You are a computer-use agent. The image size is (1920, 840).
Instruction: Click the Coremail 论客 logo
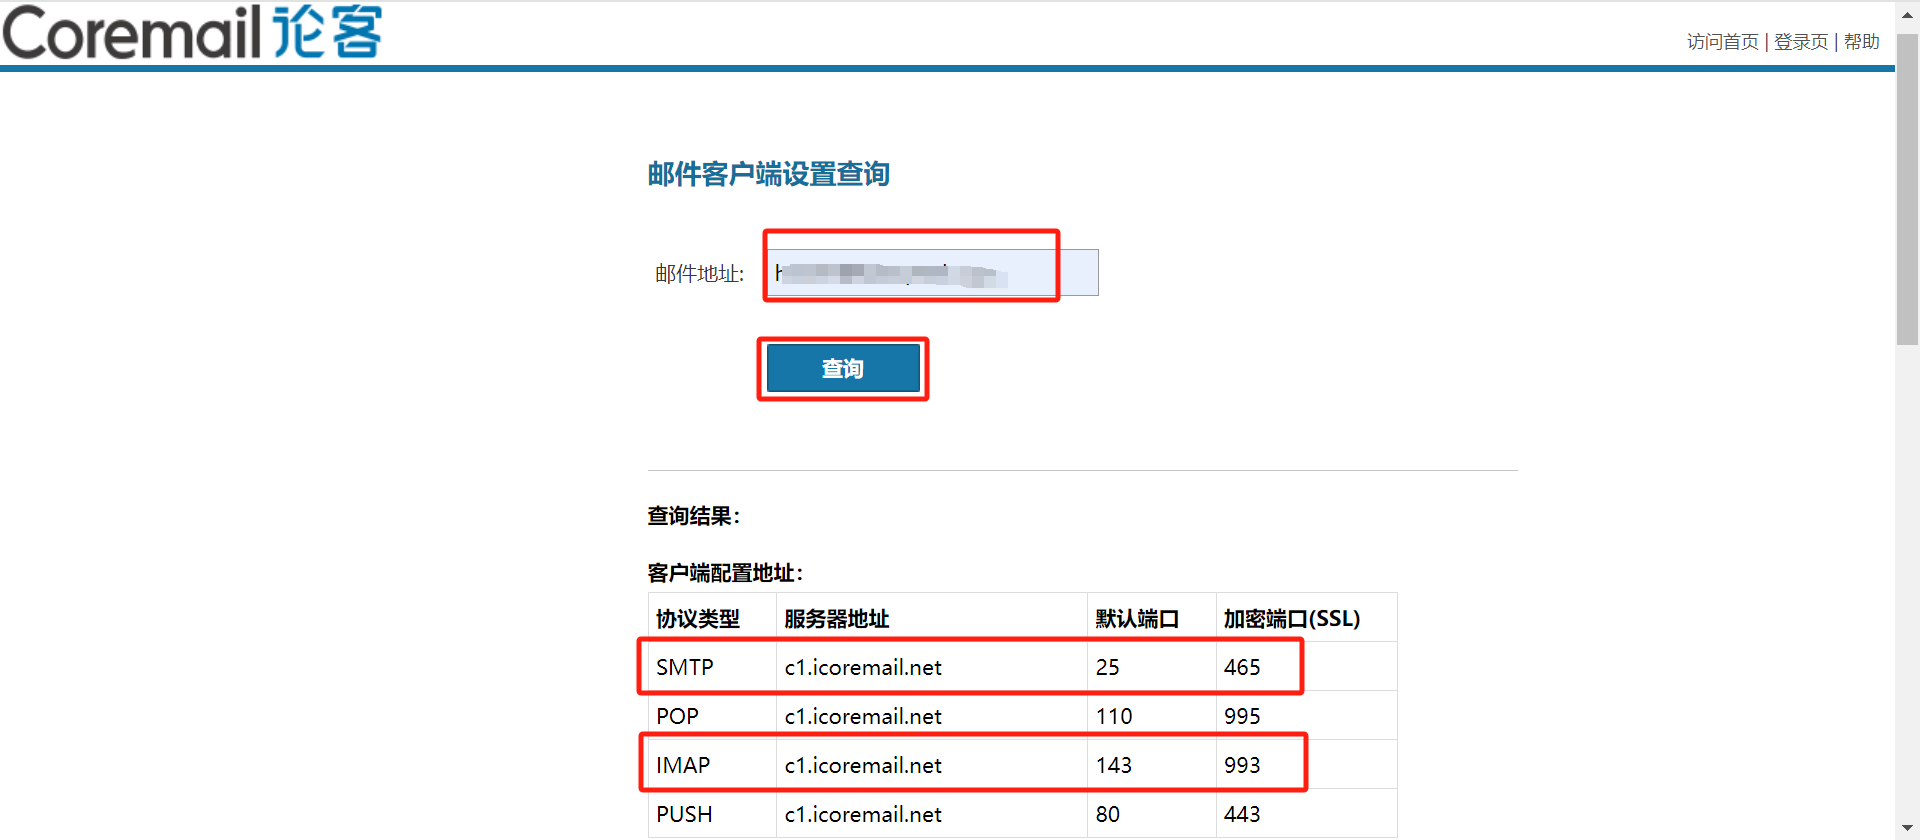(x=192, y=32)
